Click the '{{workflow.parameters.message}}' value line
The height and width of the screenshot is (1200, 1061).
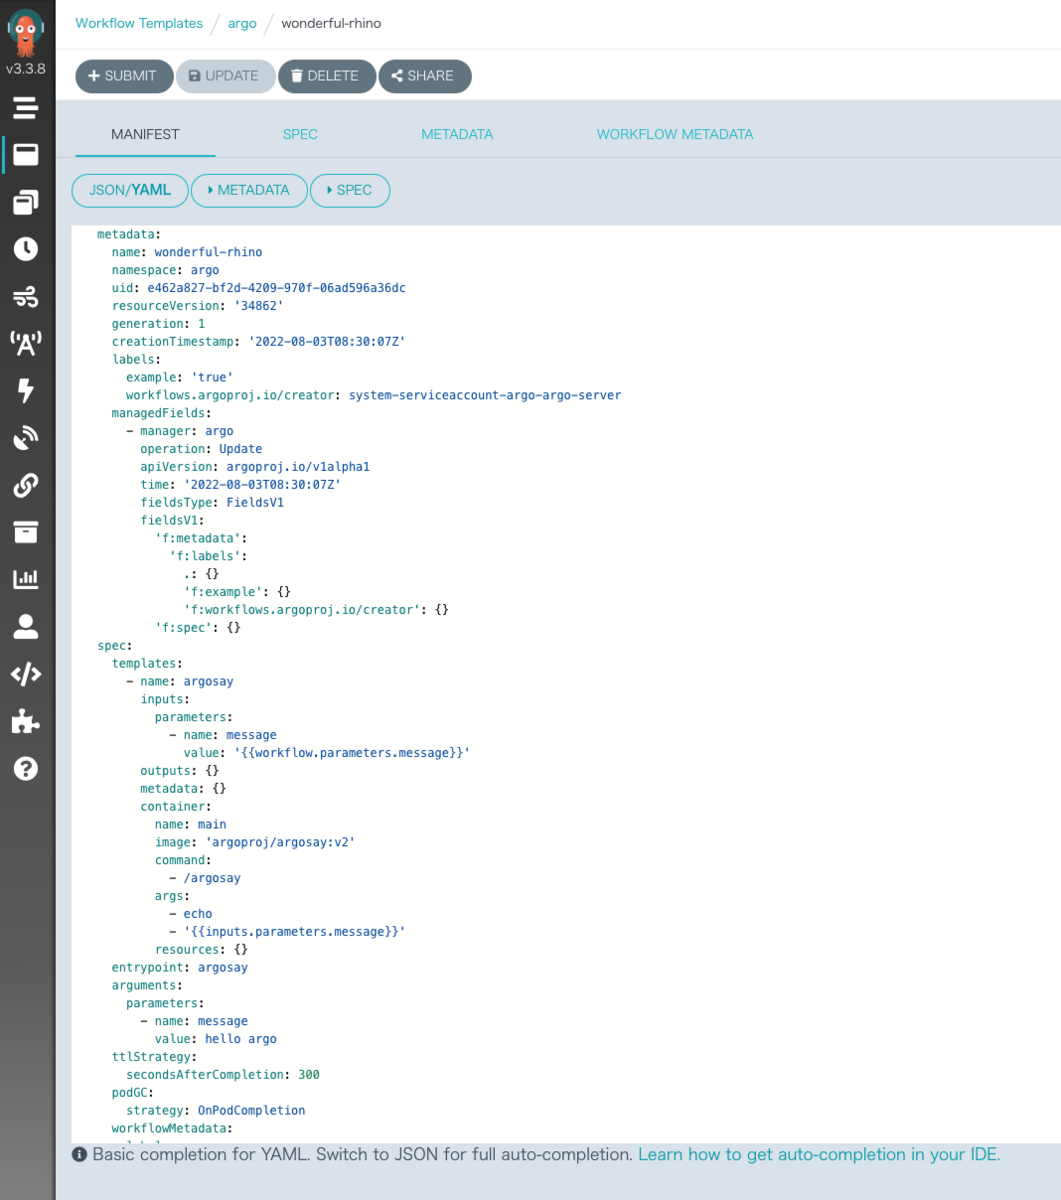pyautogui.click(x=327, y=753)
